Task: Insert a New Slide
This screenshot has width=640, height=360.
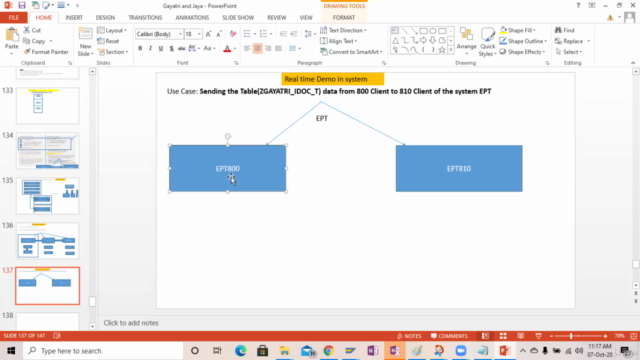Action: (x=85, y=41)
